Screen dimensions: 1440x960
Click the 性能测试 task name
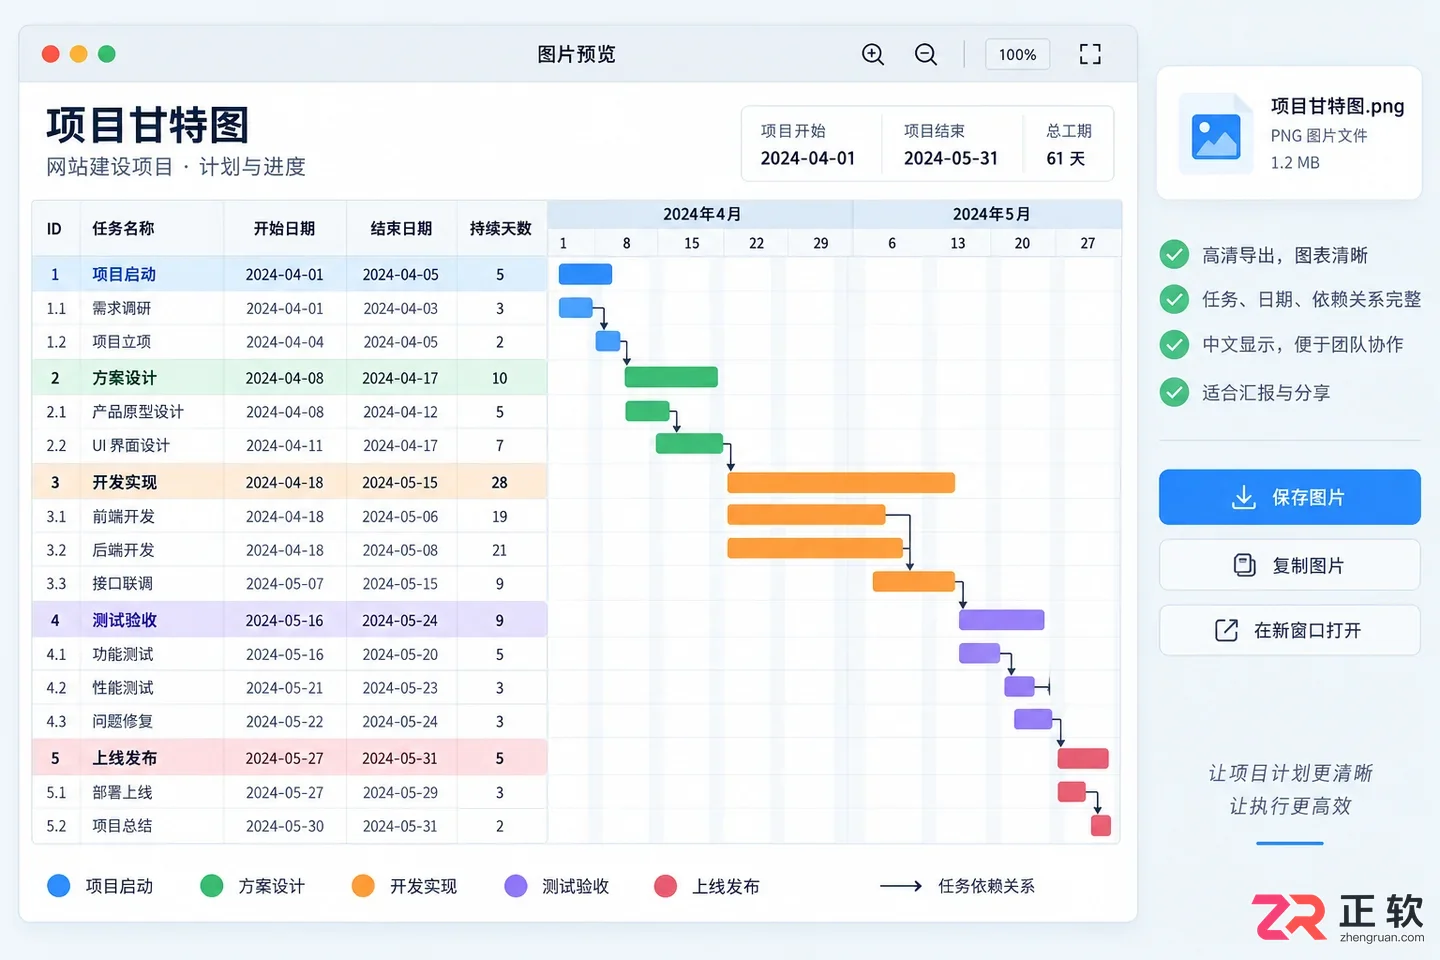pos(123,687)
